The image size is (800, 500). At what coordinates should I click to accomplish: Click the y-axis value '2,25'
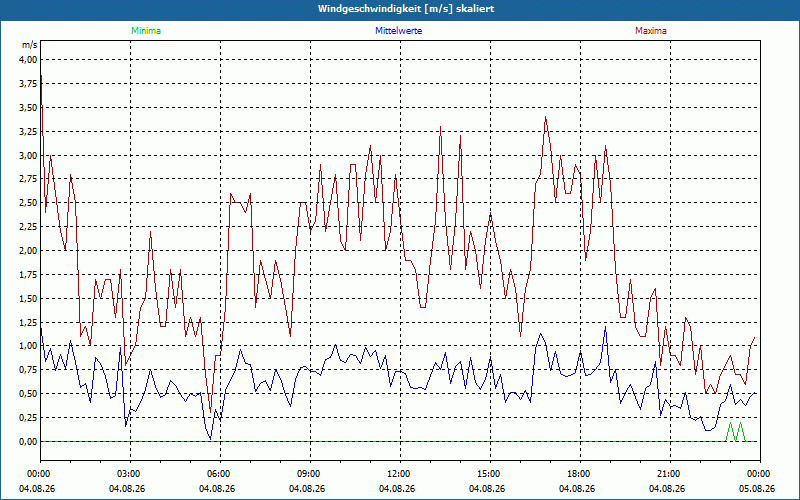click(x=28, y=227)
